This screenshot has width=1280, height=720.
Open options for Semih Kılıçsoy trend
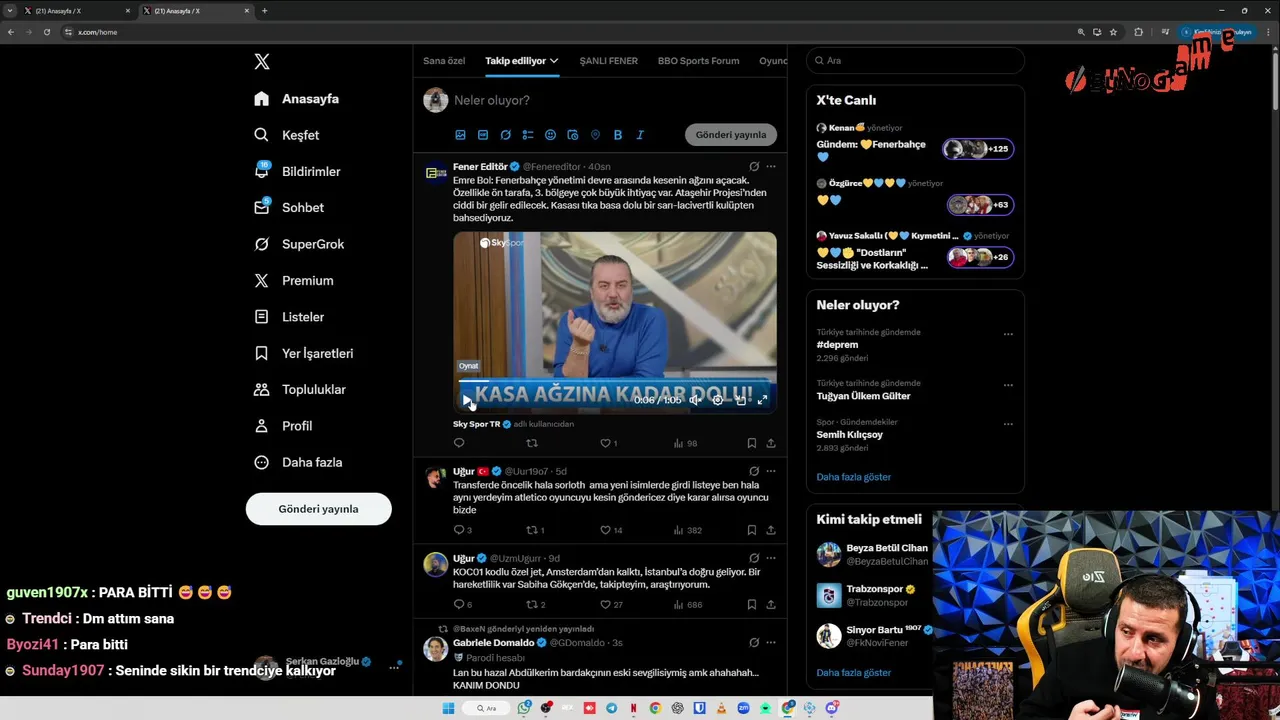[x=1008, y=424]
